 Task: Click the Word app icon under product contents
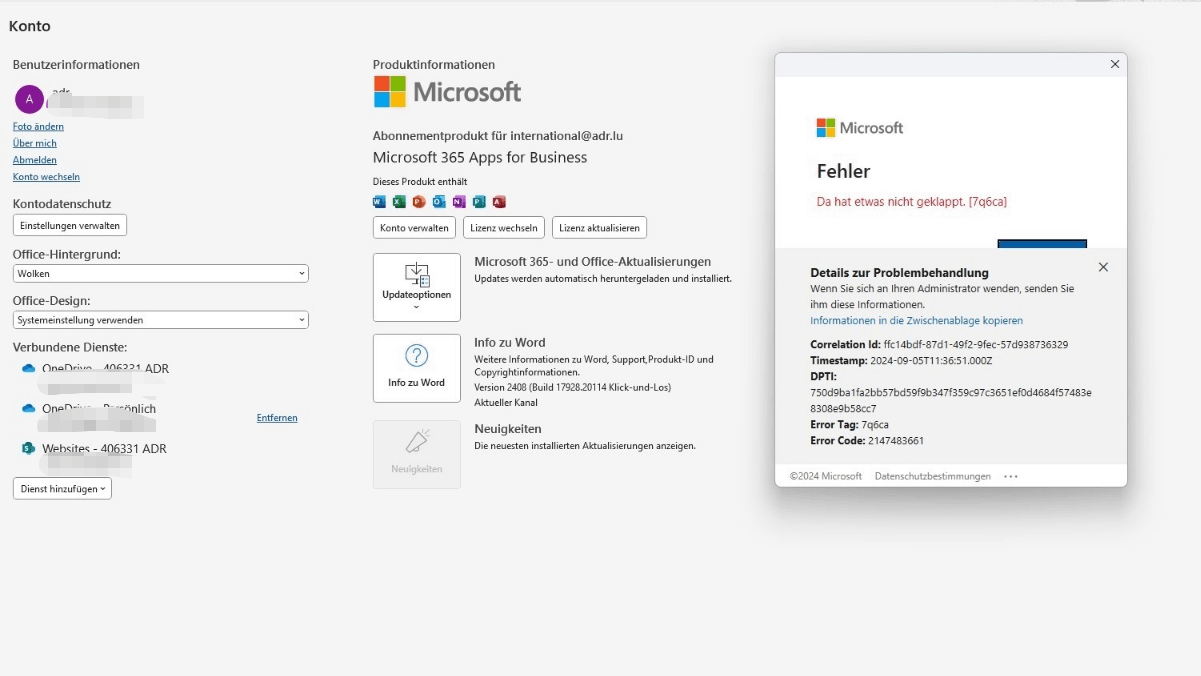pyautogui.click(x=379, y=202)
